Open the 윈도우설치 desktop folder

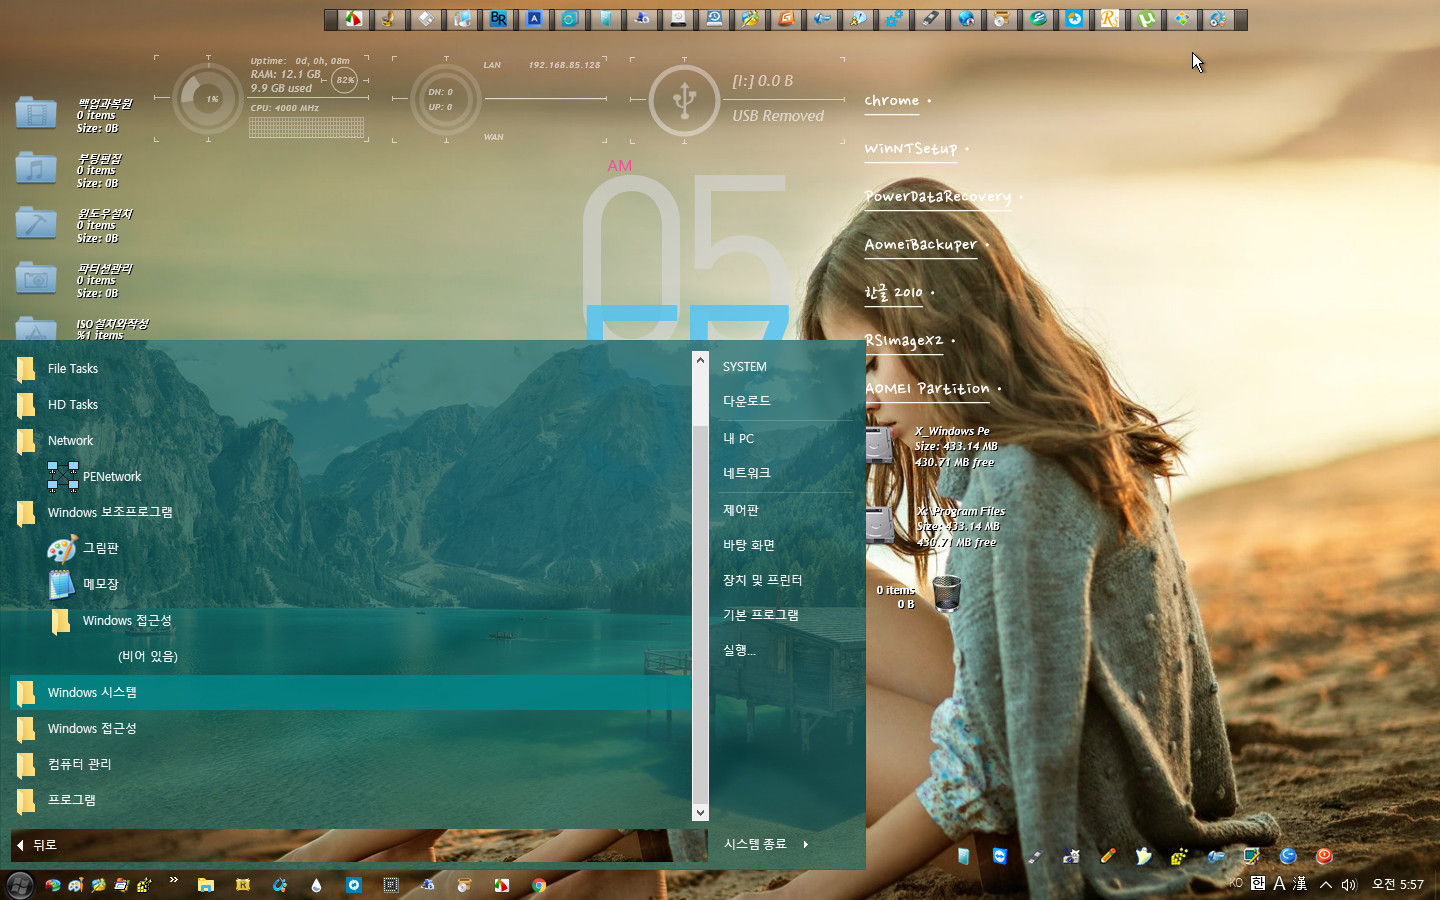pyautogui.click(x=36, y=223)
